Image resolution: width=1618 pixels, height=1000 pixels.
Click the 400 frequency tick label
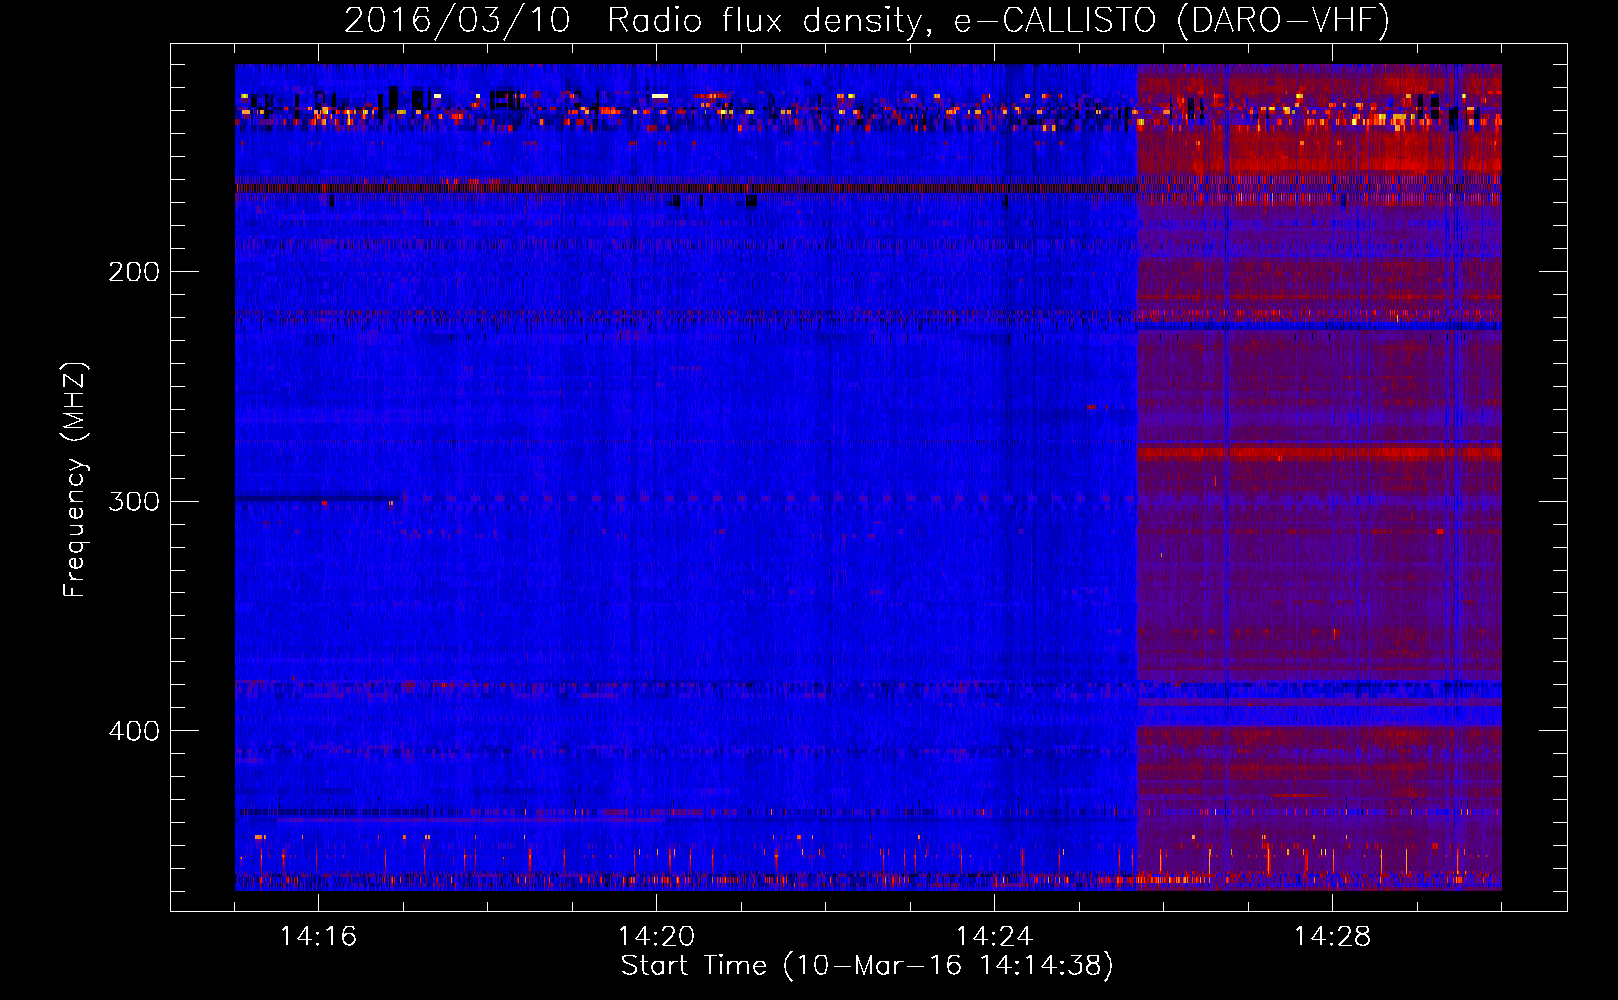pos(134,731)
